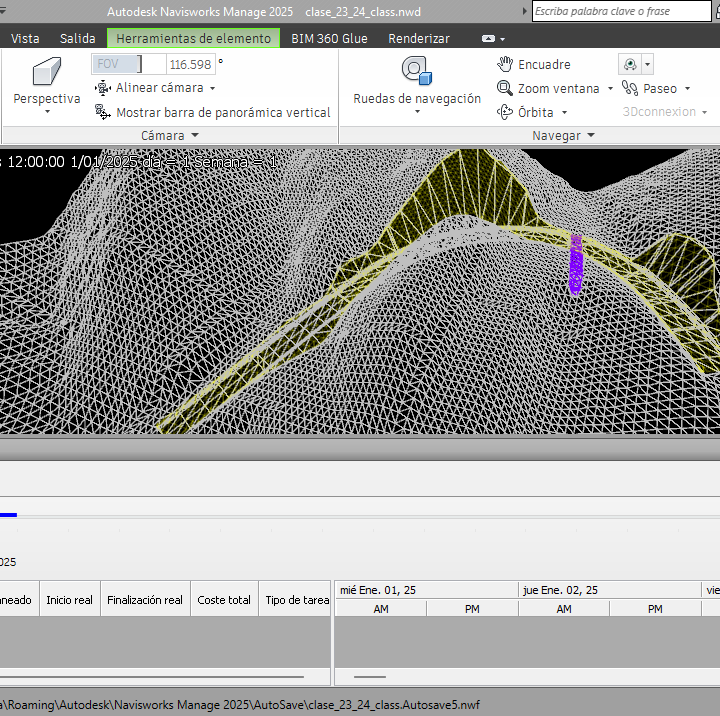720x716 pixels.
Task: Activate the Zoom ventana tool
Action: [506, 88]
